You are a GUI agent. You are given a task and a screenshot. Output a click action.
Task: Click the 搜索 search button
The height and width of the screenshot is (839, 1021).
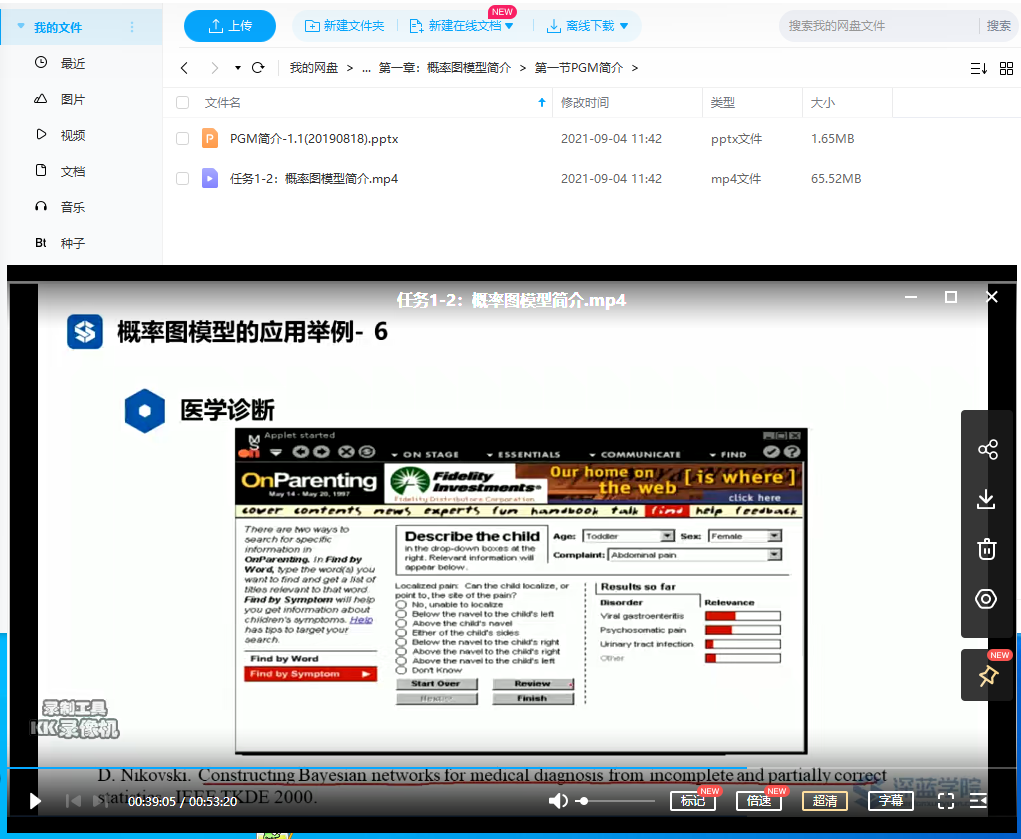[998, 26]
